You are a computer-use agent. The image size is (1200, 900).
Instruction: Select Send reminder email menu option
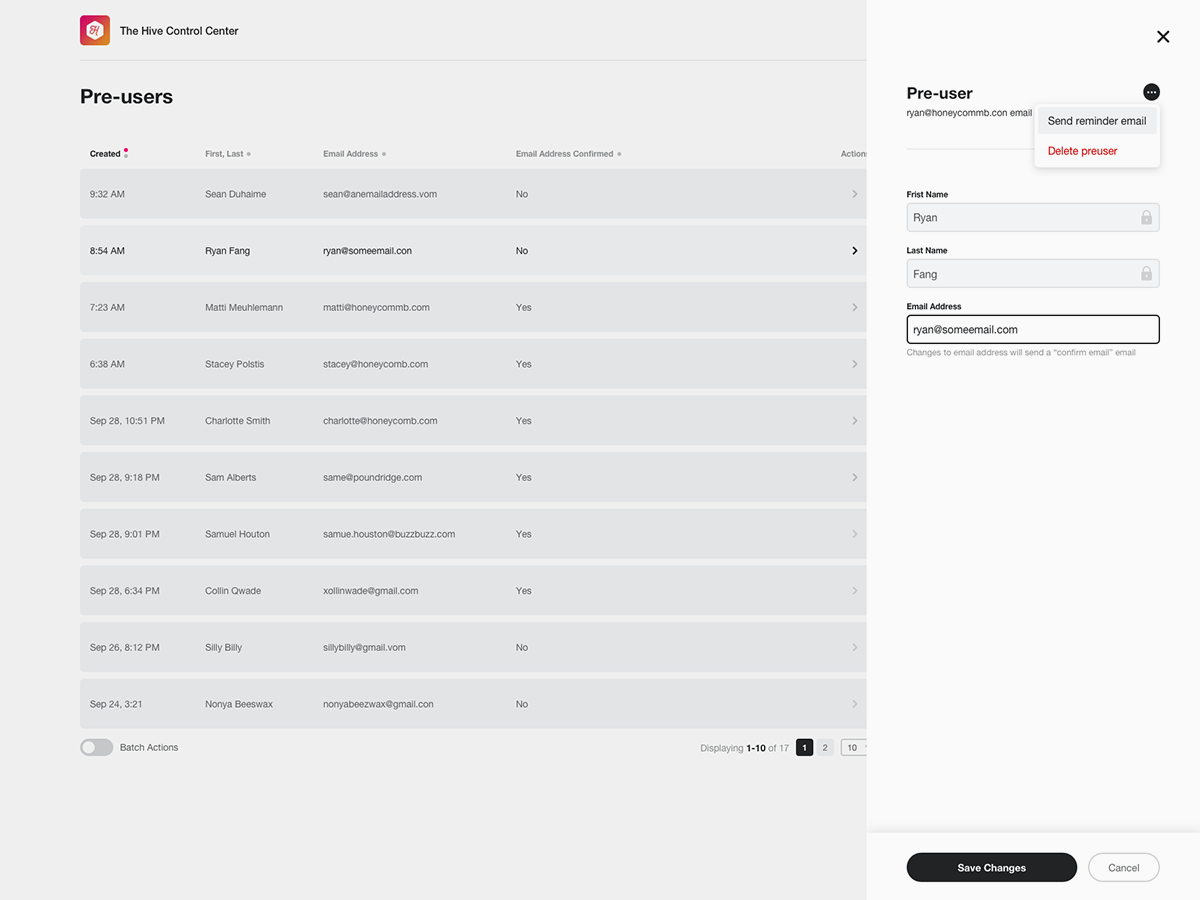click(1097, 121)
